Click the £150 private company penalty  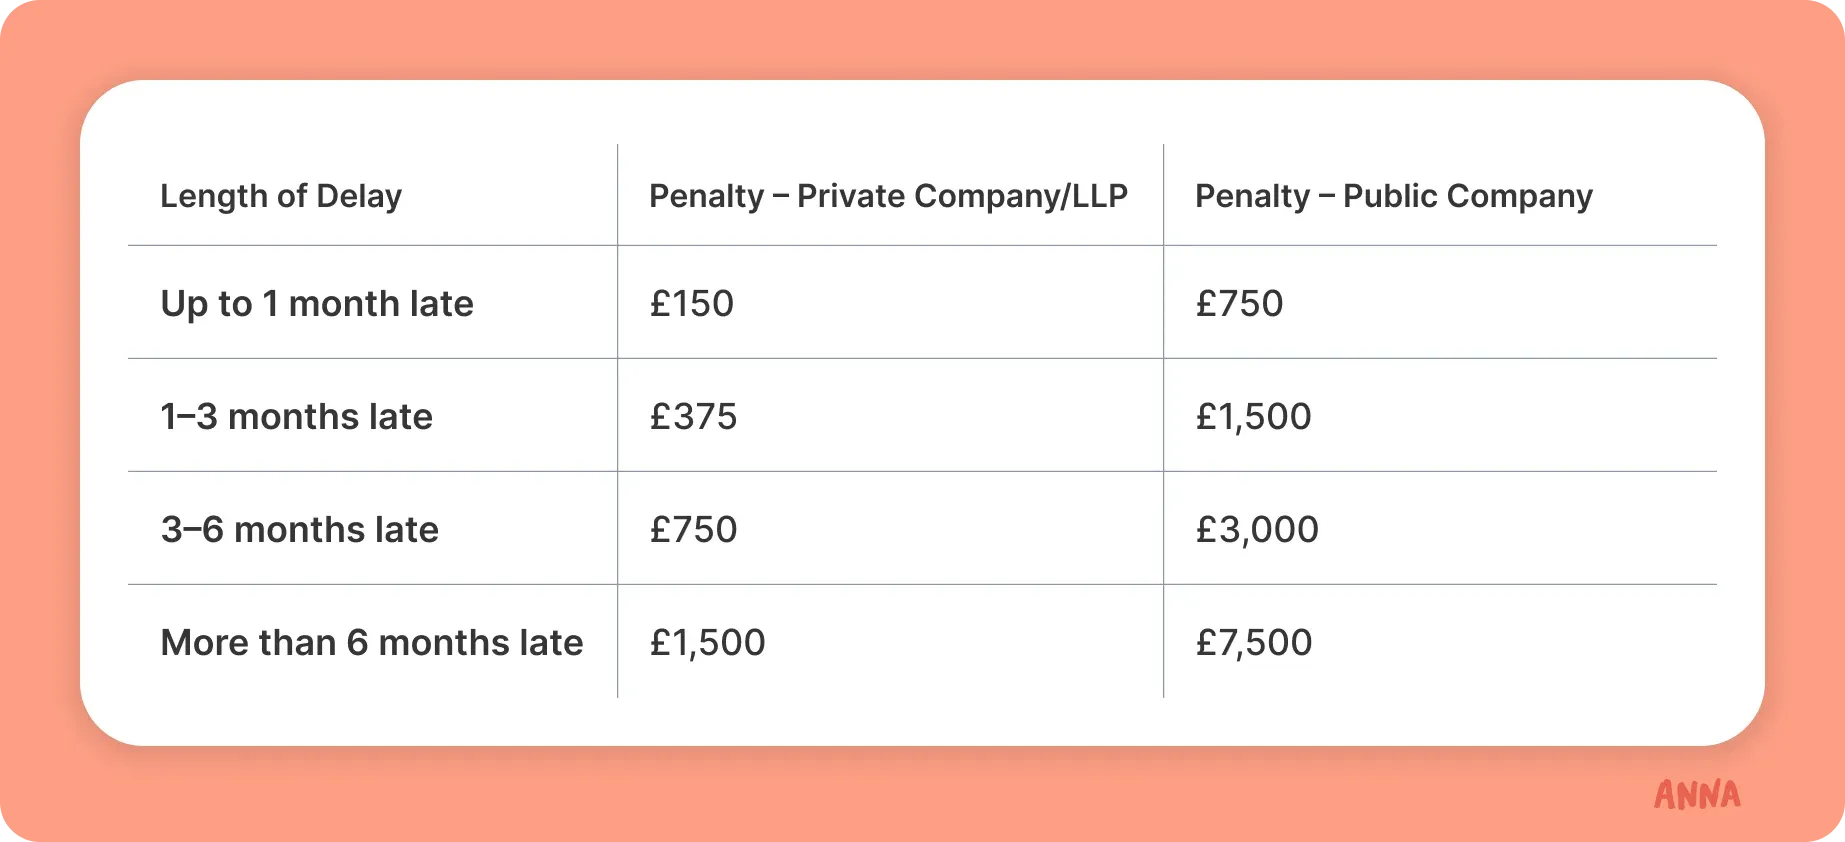click(692, 304)
